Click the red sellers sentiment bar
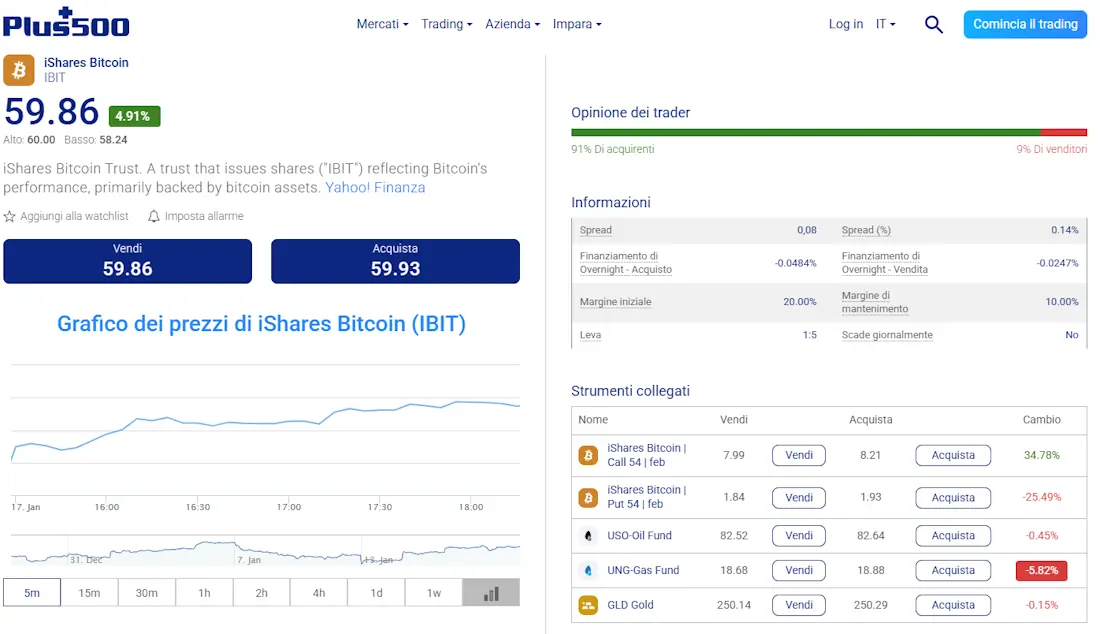The height and width of the screenshot is (634, 1100). pos(1064,132)
